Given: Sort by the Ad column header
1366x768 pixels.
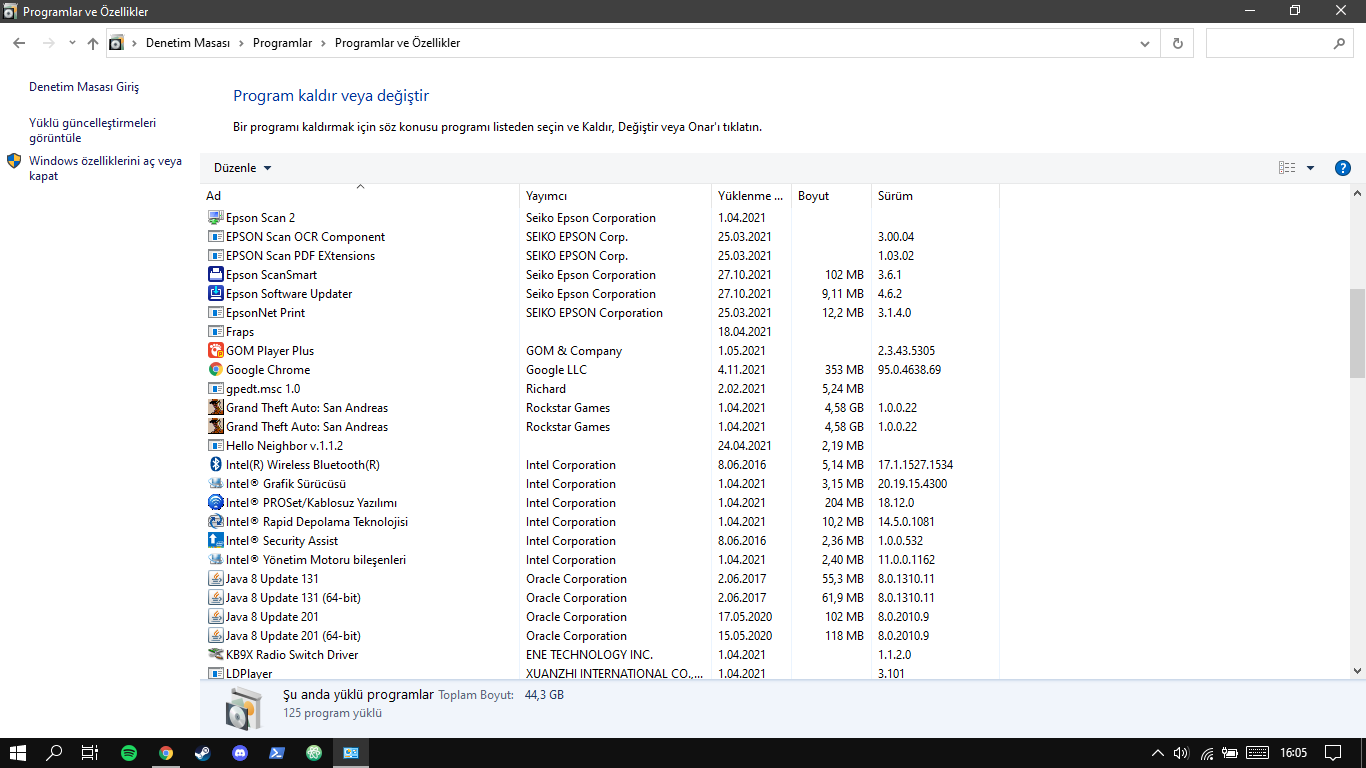Looking at the screenshot, I should [360, 196].
